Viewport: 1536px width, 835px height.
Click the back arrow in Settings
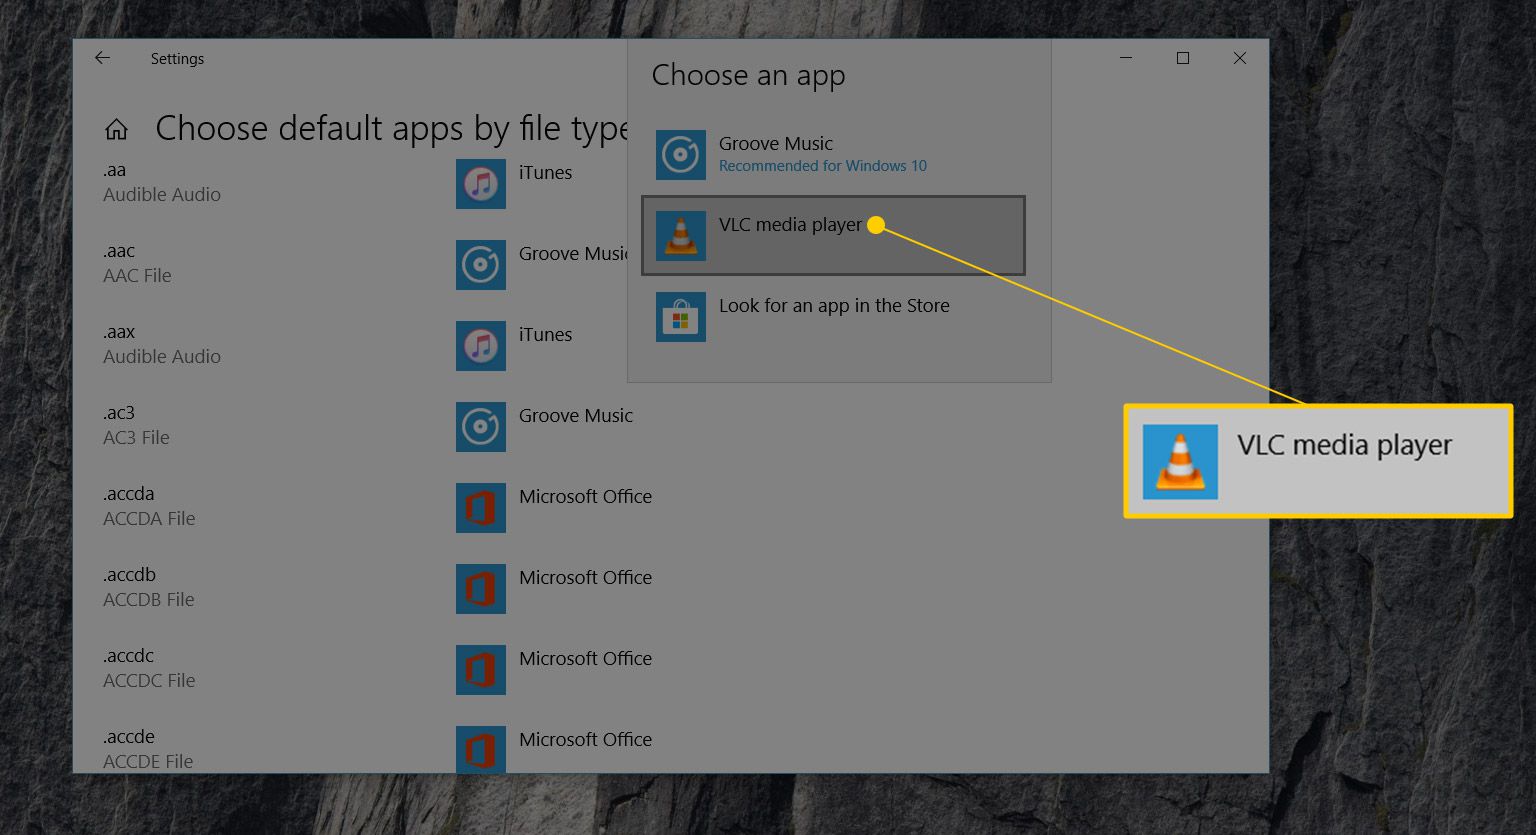pyautogui.click(x=102, y=58)
